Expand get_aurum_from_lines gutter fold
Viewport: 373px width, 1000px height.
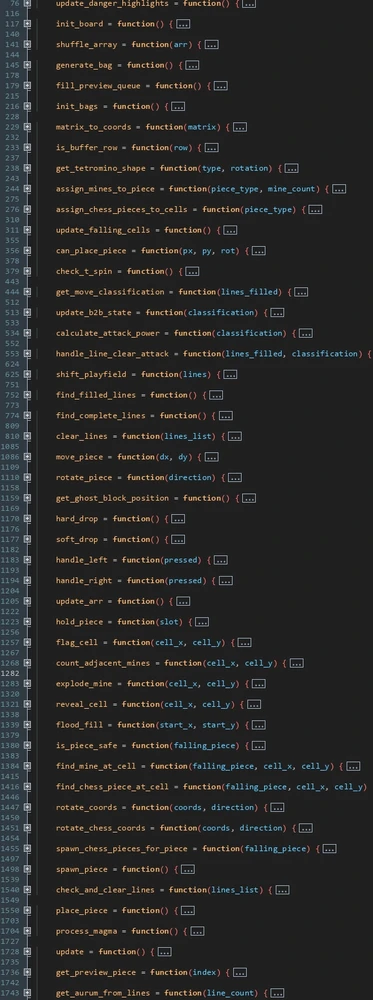point(27,993)
